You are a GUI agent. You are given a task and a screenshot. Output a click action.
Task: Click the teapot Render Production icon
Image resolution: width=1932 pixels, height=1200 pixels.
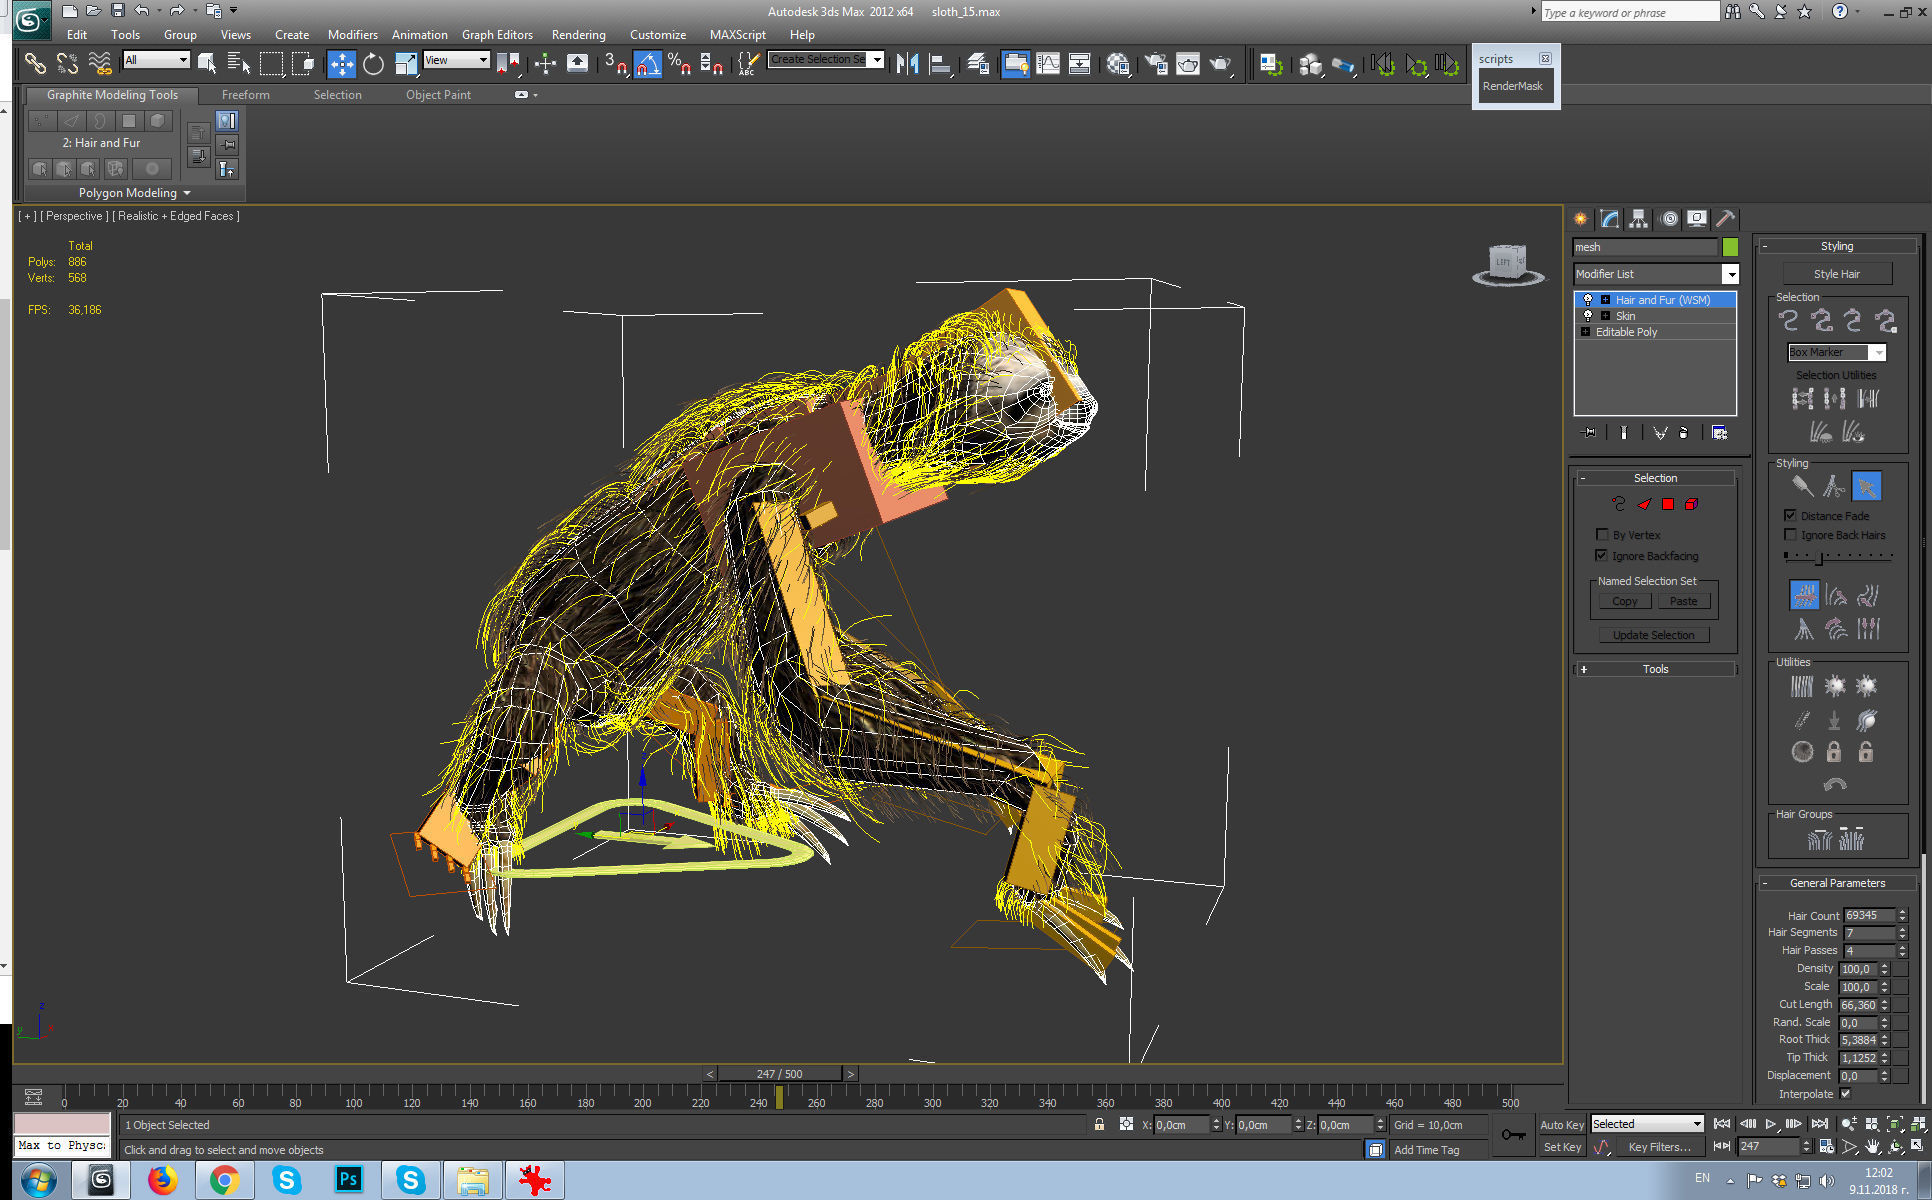[1220, 64]
